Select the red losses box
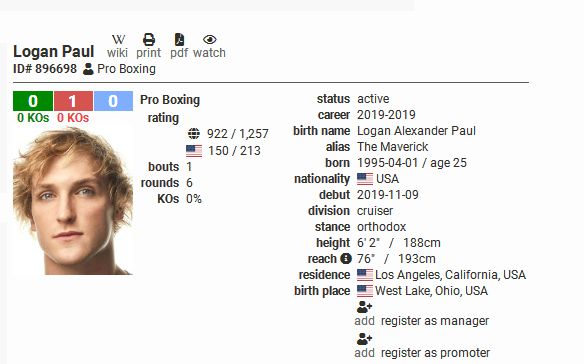Viewport: 584px width, 364px height. [73, 101]
